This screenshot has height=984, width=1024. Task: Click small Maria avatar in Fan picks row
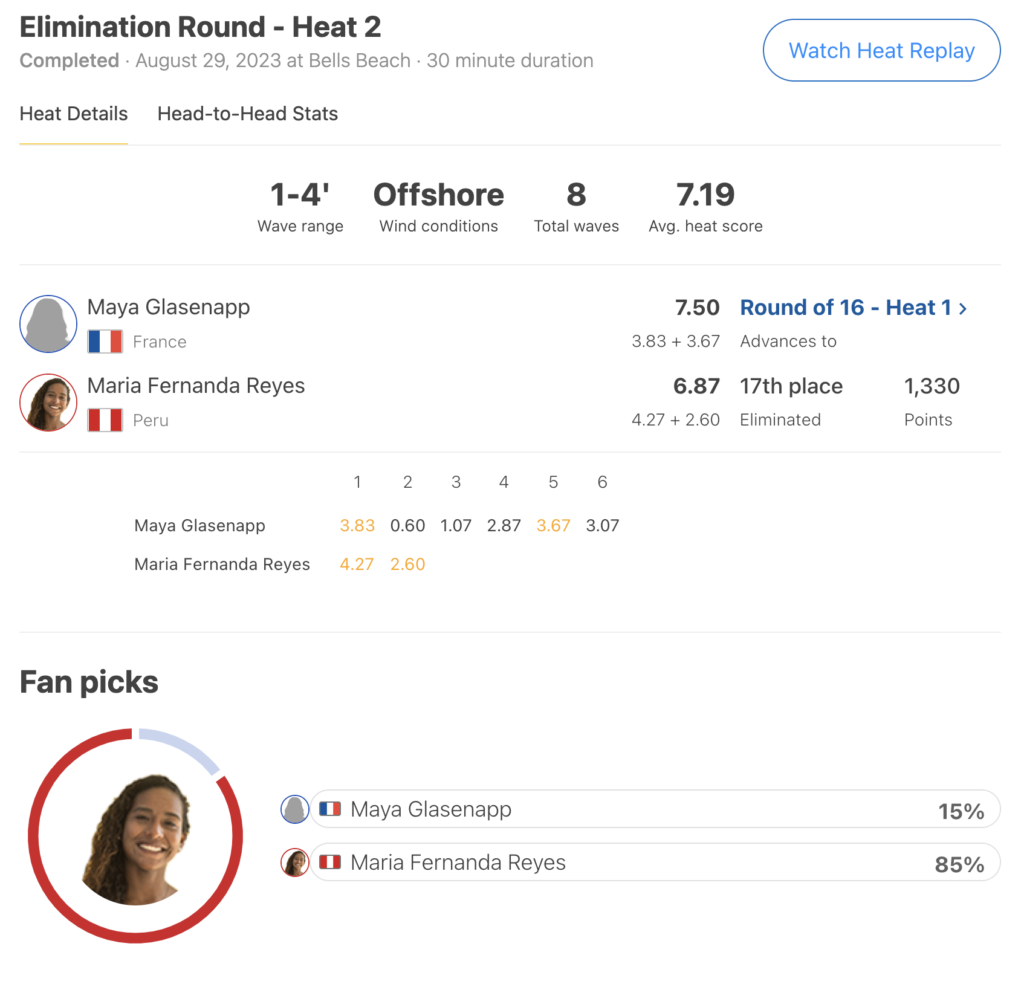pos(295,863)
